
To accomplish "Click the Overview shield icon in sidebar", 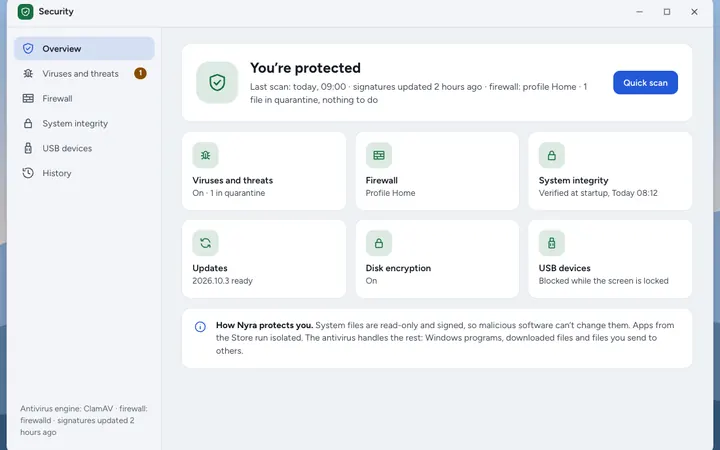I will [28, 49].
